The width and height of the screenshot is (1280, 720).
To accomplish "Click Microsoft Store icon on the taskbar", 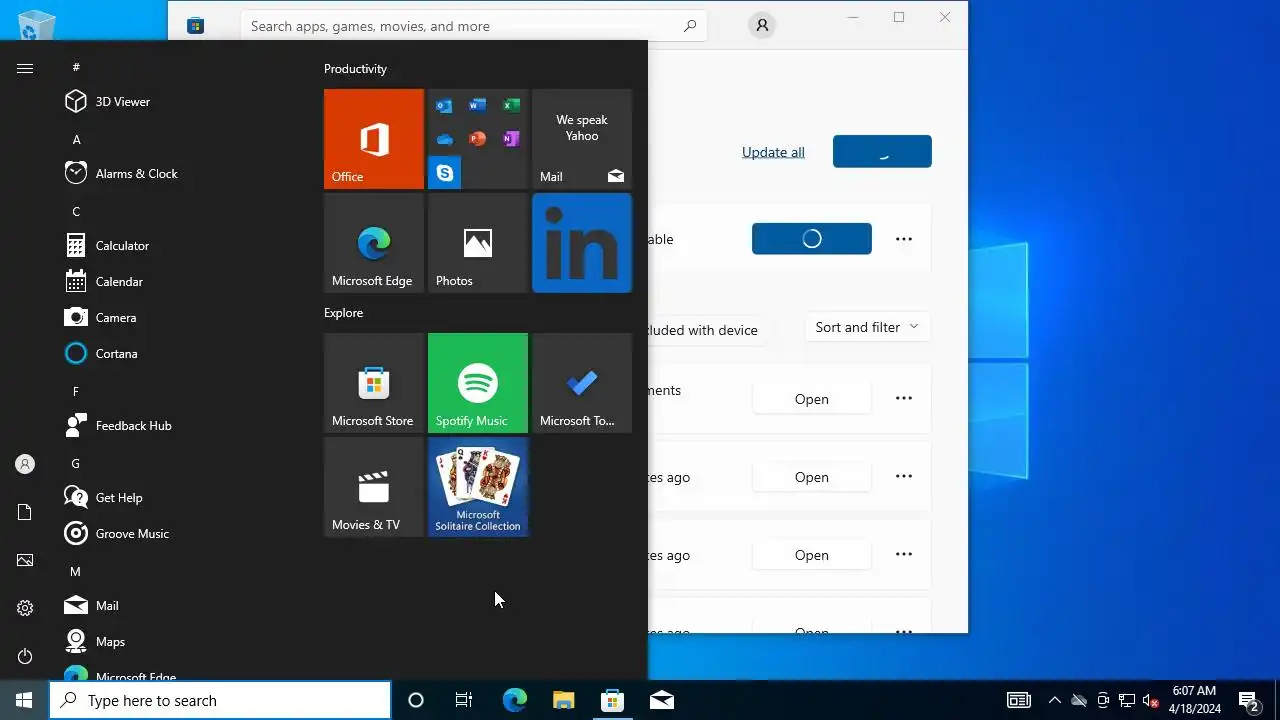I will (x=612, y=700).
